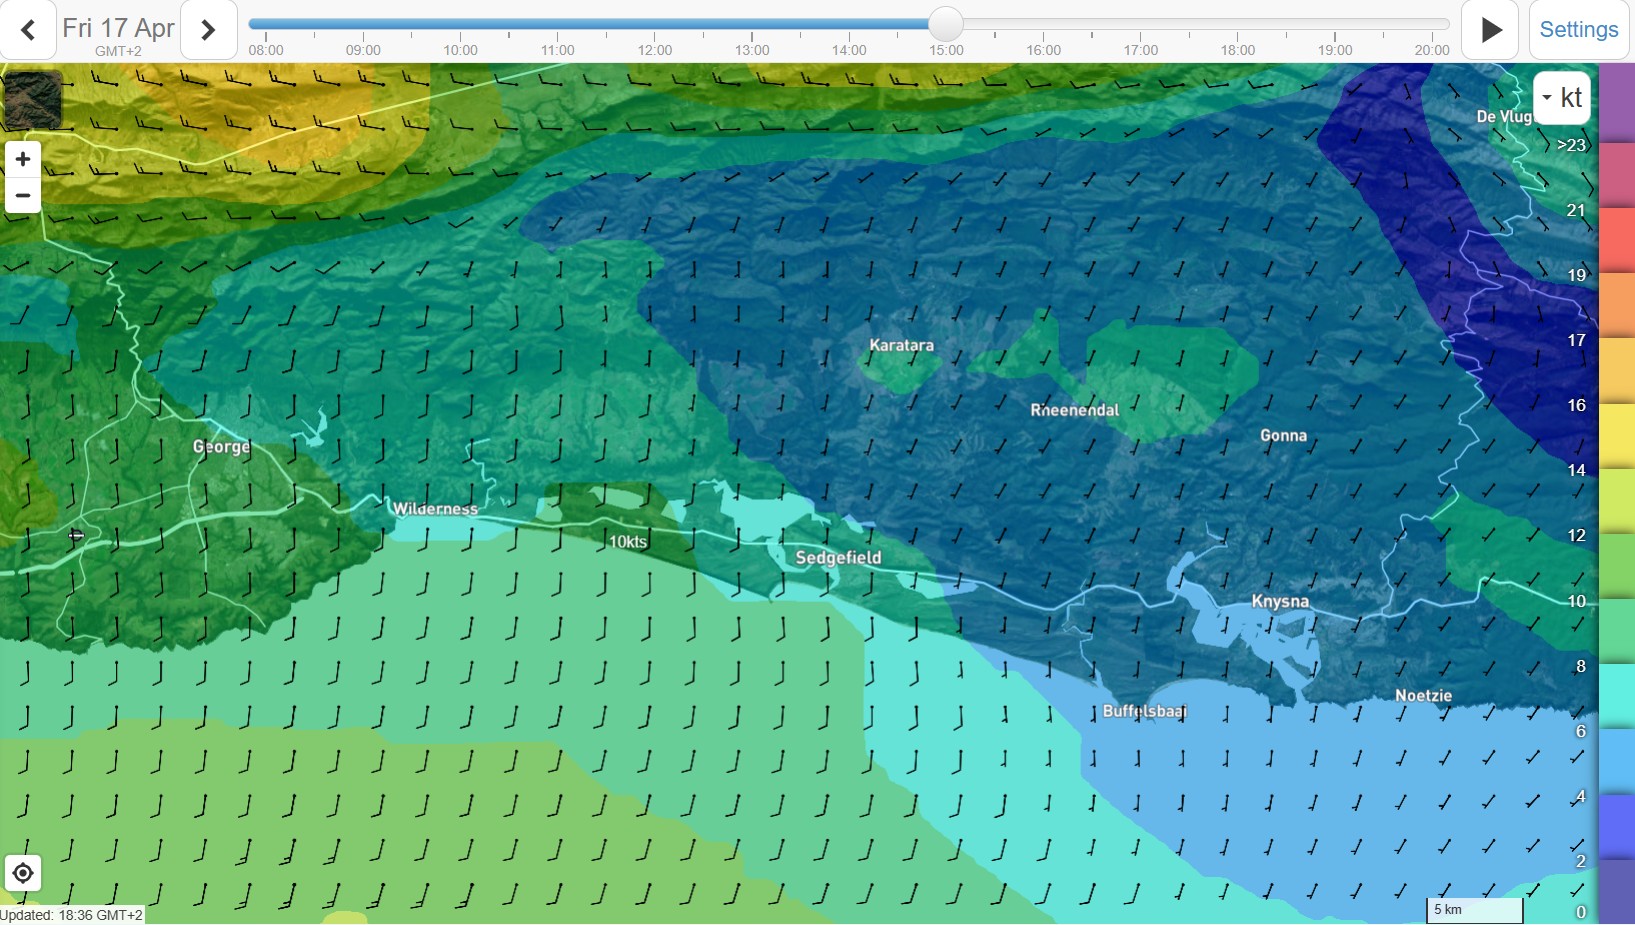Zoom in on the map

[23, 159]
